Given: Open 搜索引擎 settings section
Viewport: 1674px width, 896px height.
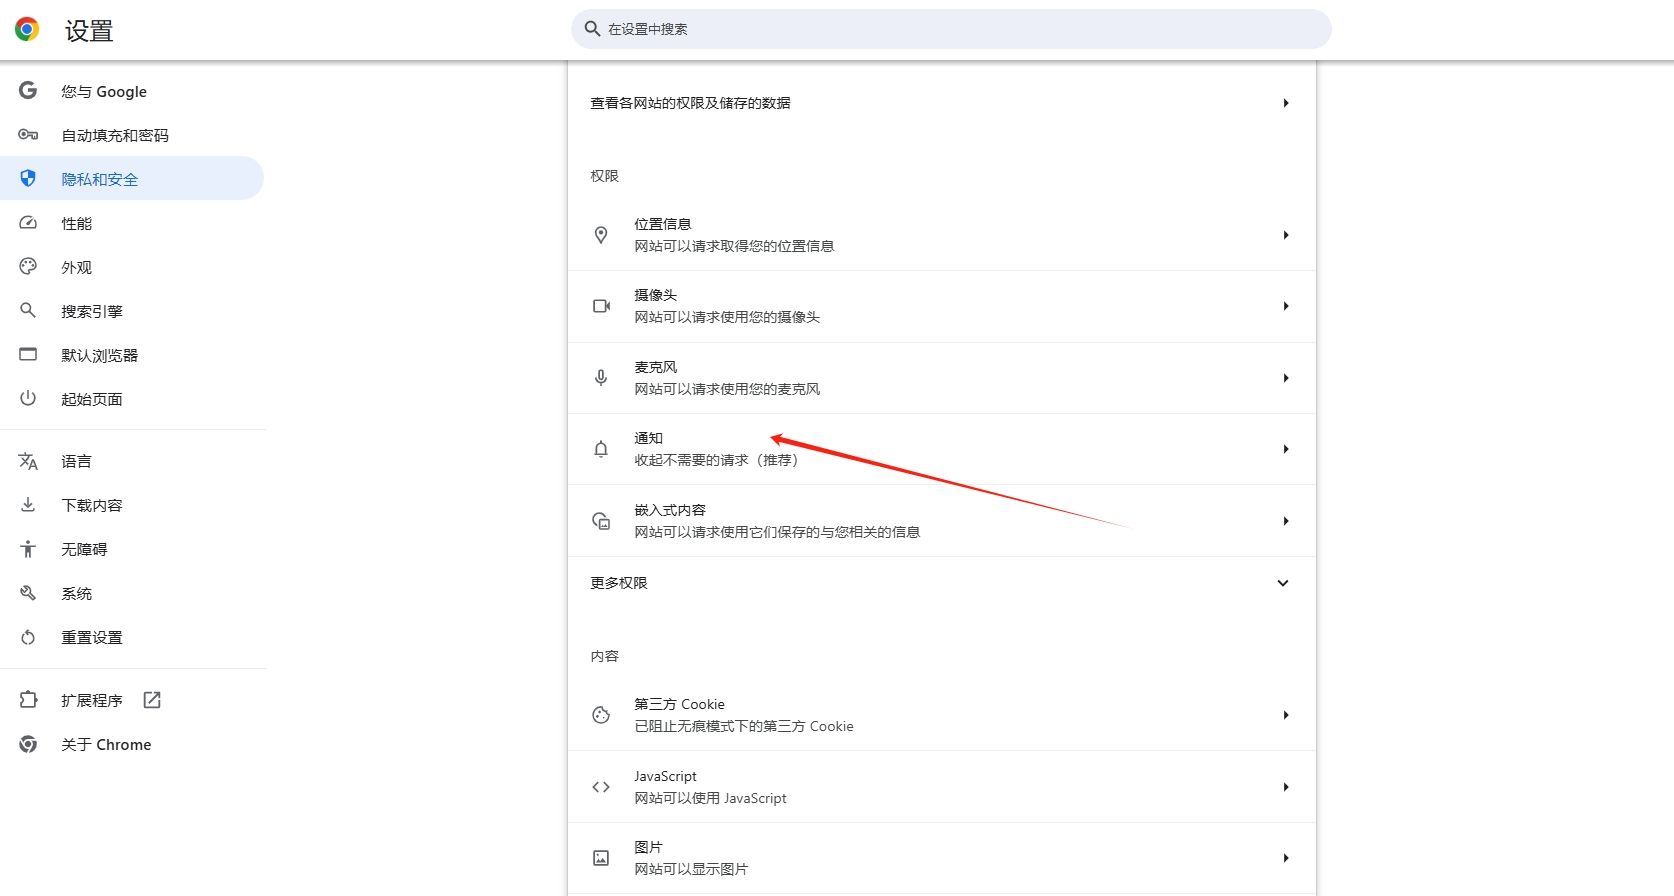Looking at the screenshot, I should click(132, 311).
